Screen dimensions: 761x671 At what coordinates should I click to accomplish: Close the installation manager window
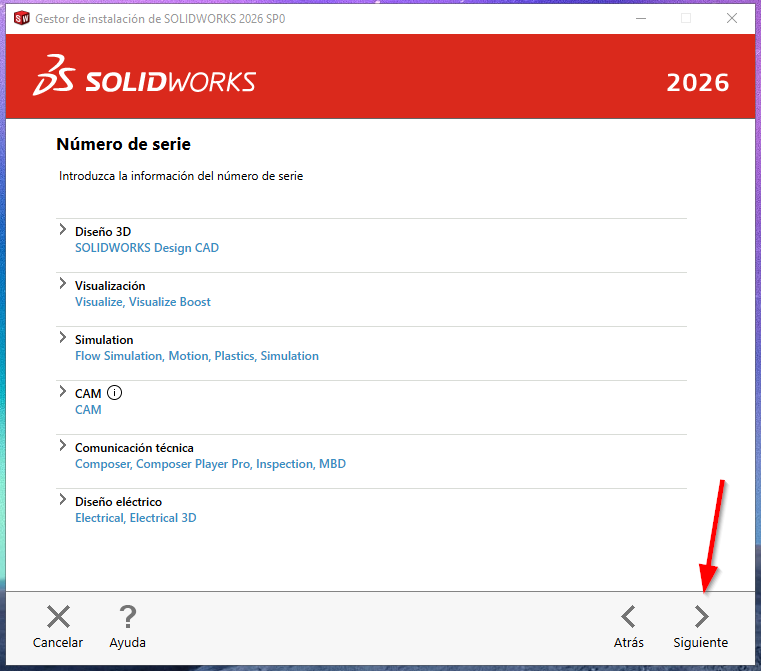(x=732, y=18)
